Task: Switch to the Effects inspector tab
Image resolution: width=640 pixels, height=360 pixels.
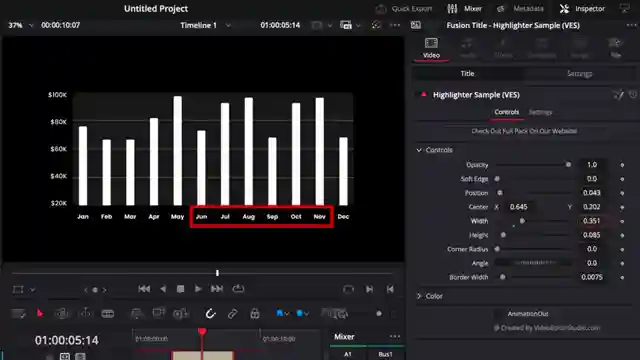Action: 503,48
